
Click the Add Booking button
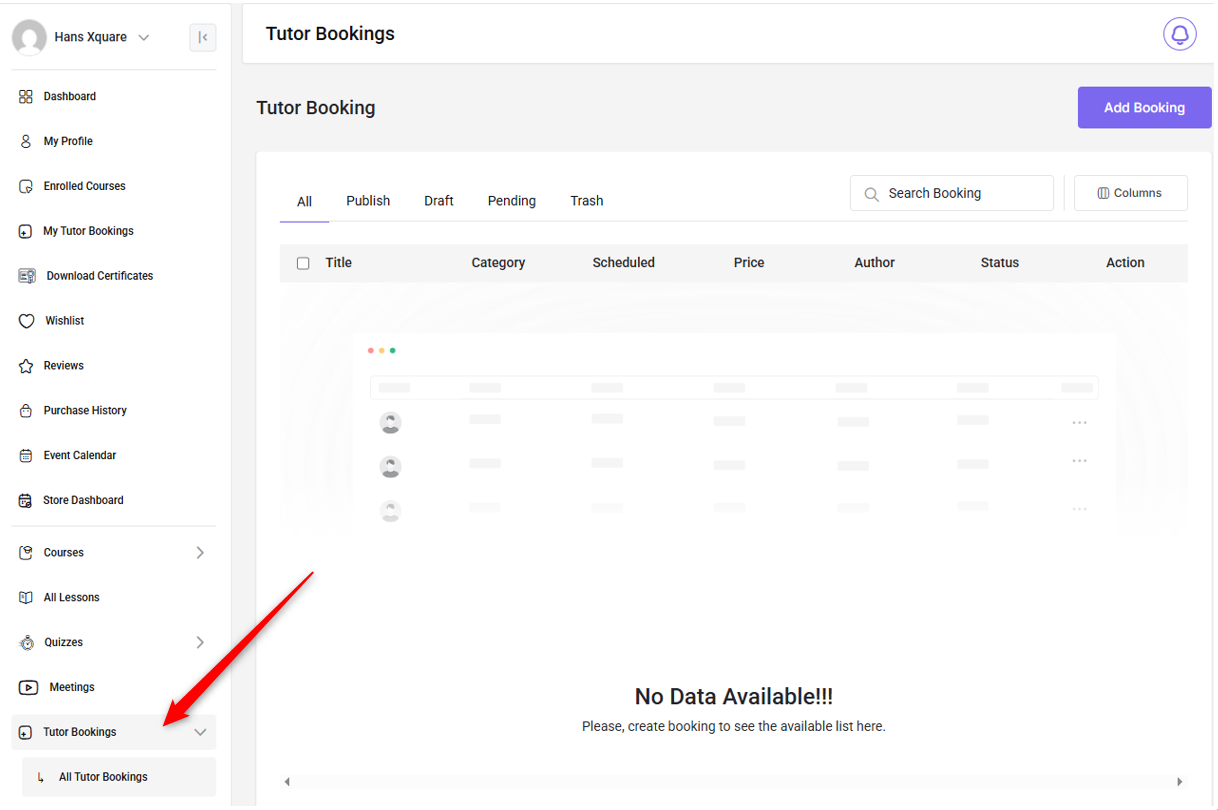tap(1144, 108)
